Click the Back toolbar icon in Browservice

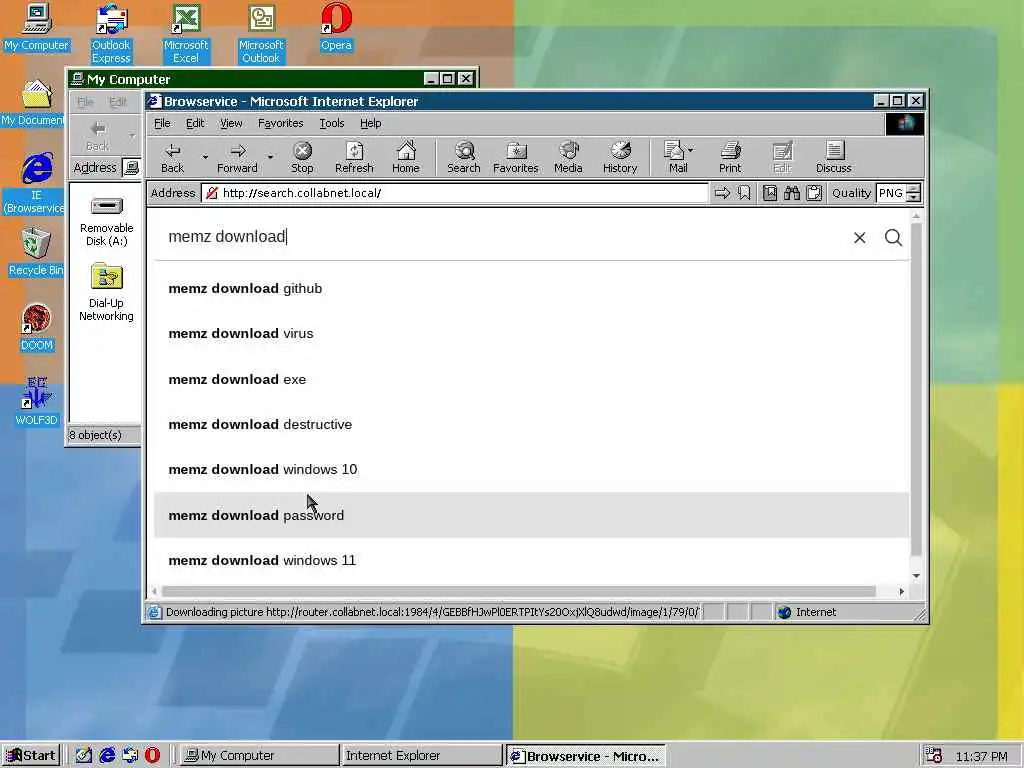tap(172, 158)
